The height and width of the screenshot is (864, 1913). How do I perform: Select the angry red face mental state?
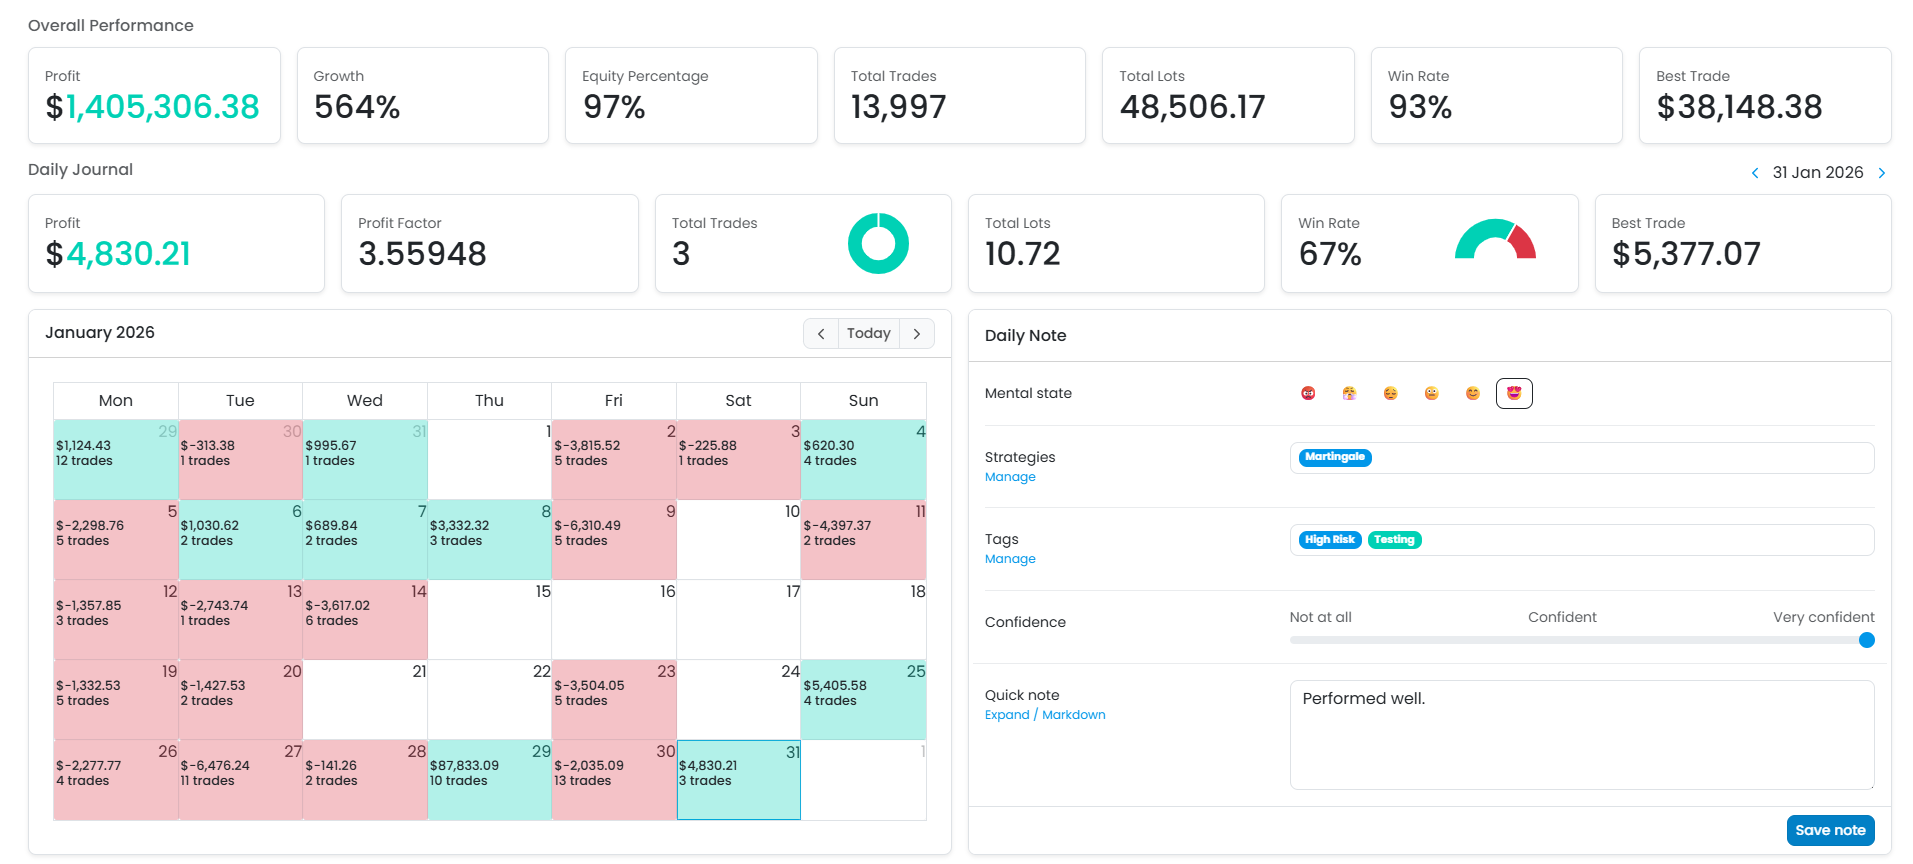click(1308, 393)
